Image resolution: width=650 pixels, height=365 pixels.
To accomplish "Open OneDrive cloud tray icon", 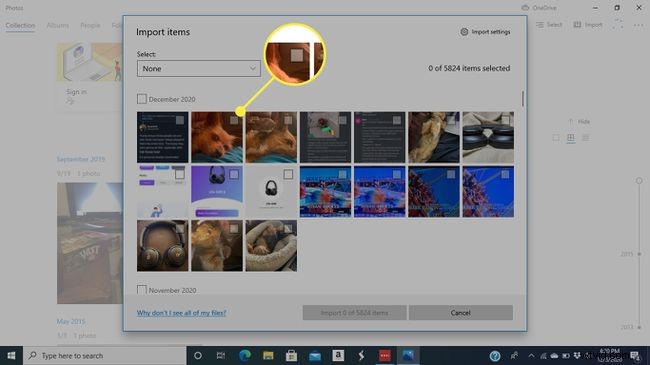I will pos(554,356).
